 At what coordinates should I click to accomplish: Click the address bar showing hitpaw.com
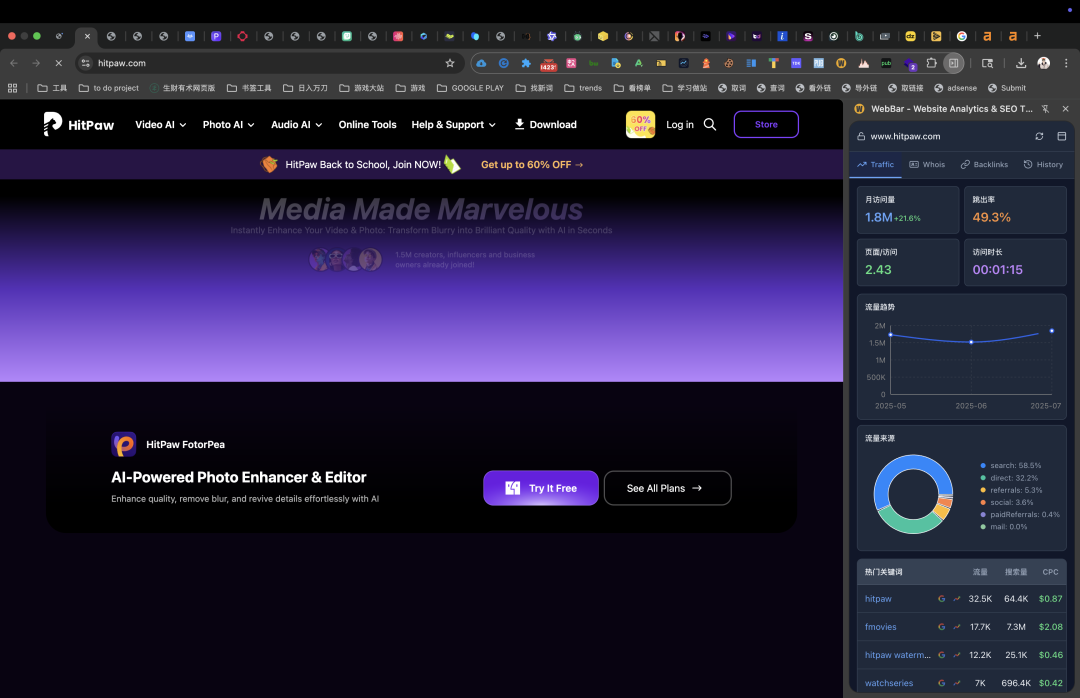[x=269, y=63]
